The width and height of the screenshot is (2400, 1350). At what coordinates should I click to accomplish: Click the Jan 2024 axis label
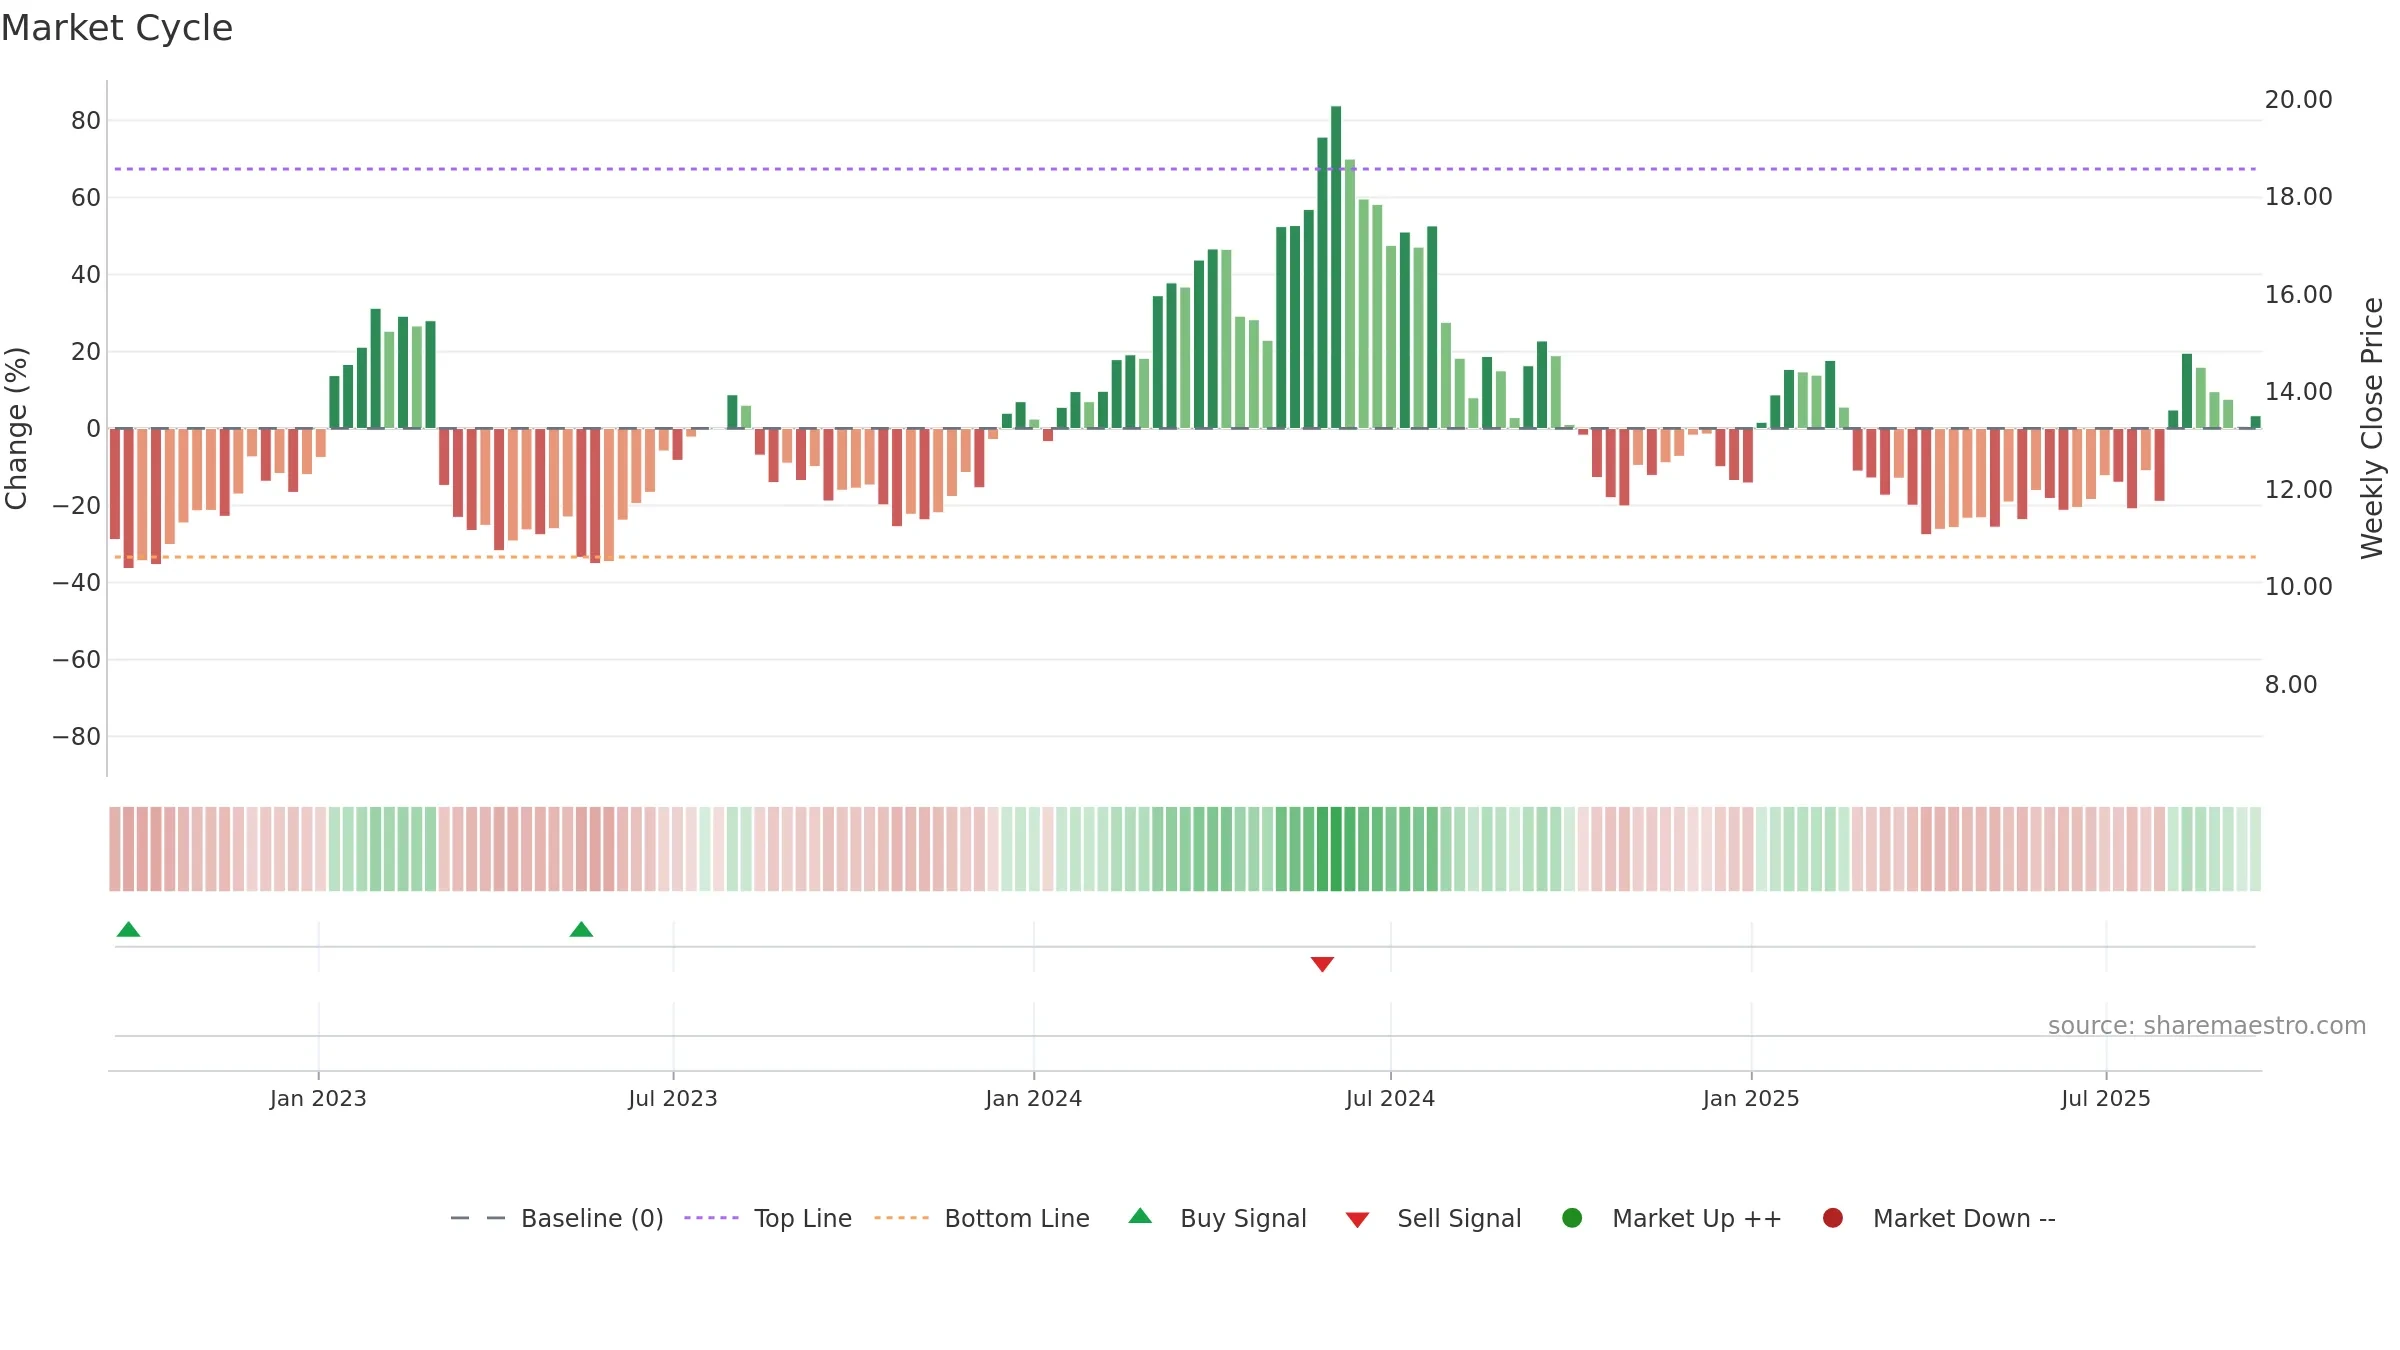[x=1033, y=1098]
